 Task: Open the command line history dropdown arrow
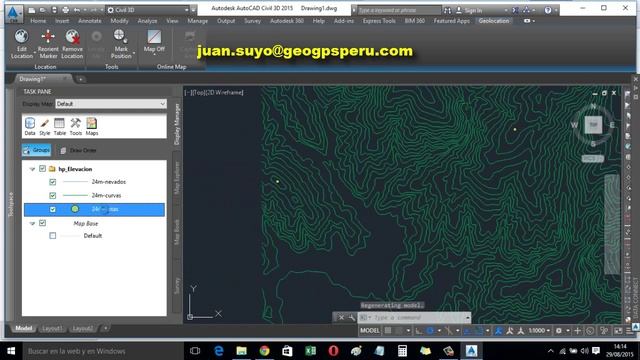468,318
